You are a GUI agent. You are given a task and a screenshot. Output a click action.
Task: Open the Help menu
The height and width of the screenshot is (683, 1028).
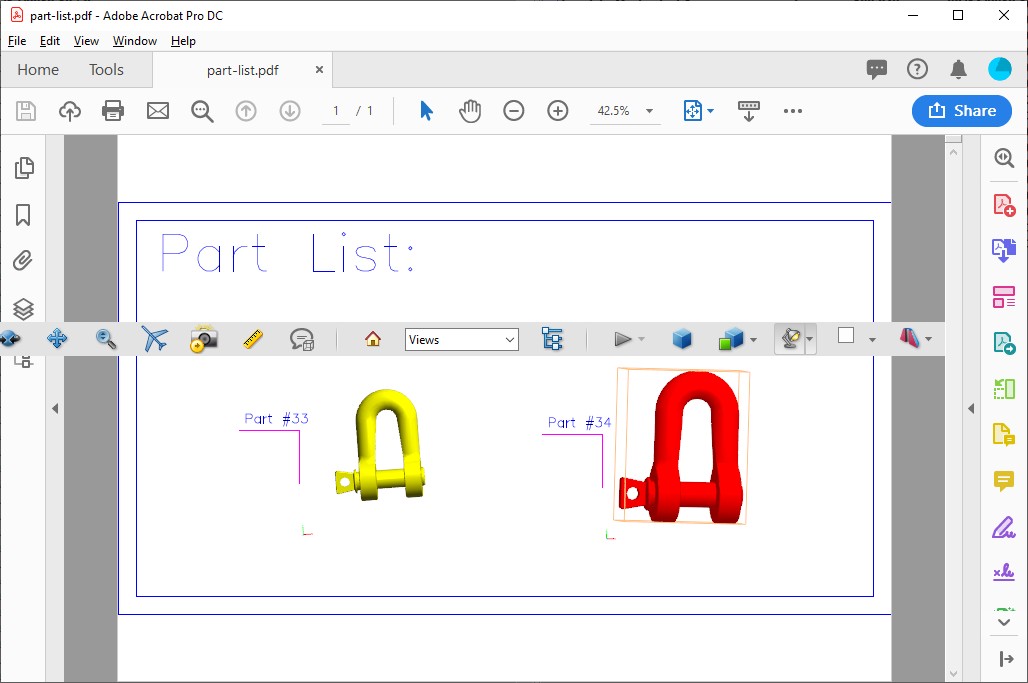tap(183, 41)
